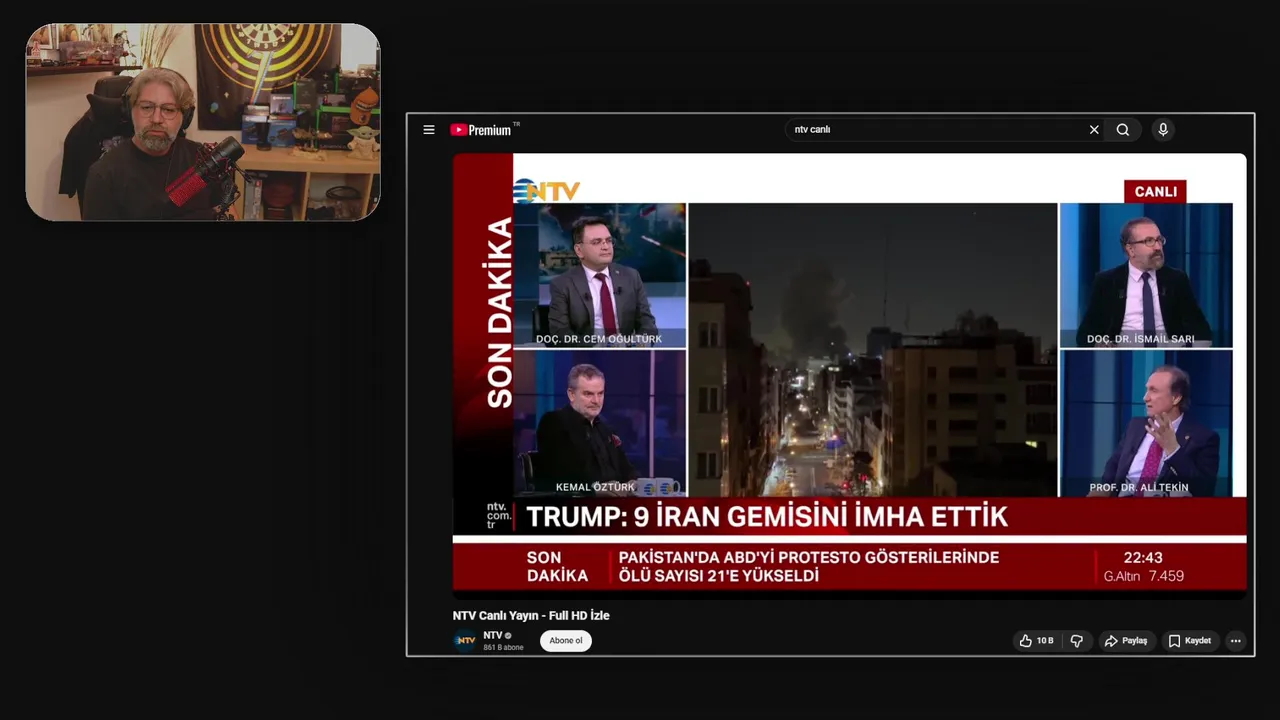The width and height of the screenshot is (1280, 720).
Task: Click the ticker text about Pakistan protests
Action: tap(808, 567)
